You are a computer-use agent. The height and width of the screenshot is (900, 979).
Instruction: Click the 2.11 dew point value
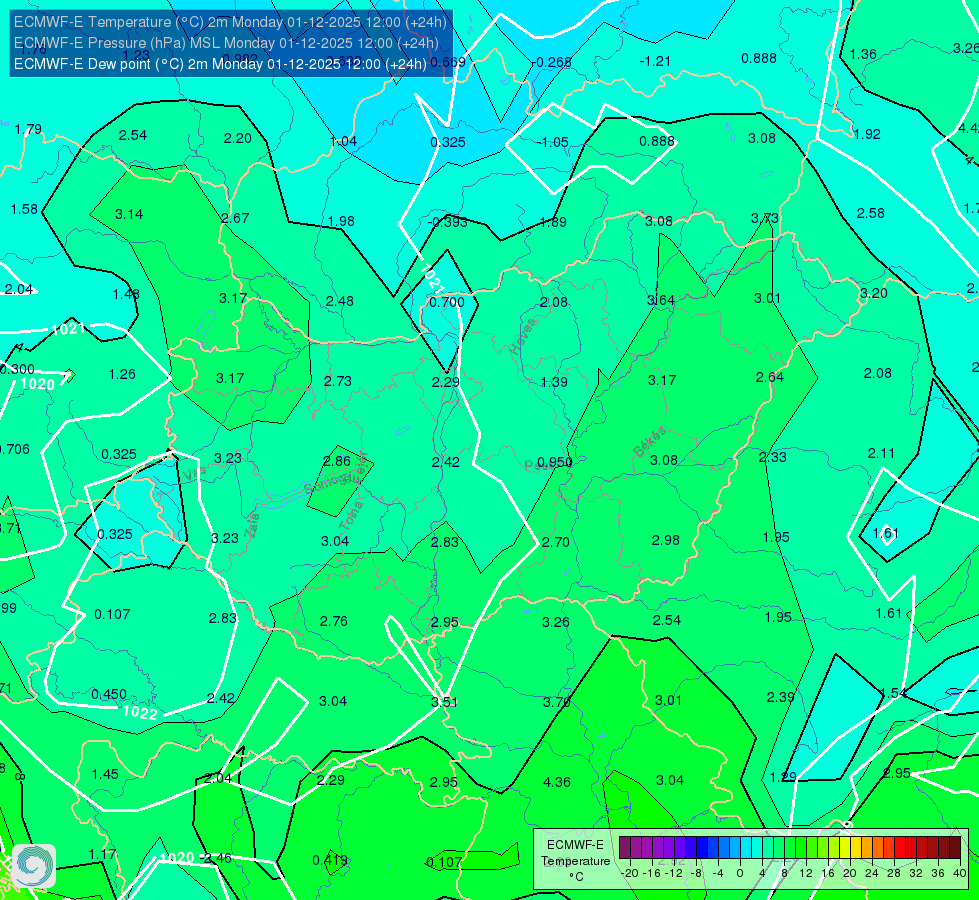(881, 453)
